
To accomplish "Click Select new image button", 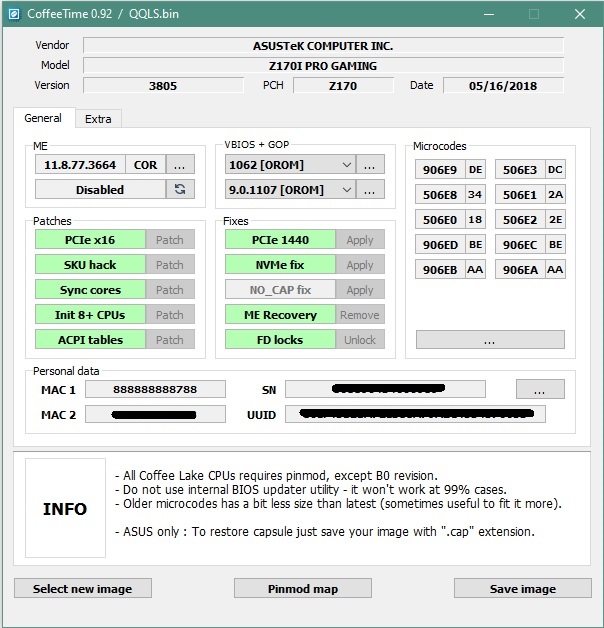I will [83, 588].
